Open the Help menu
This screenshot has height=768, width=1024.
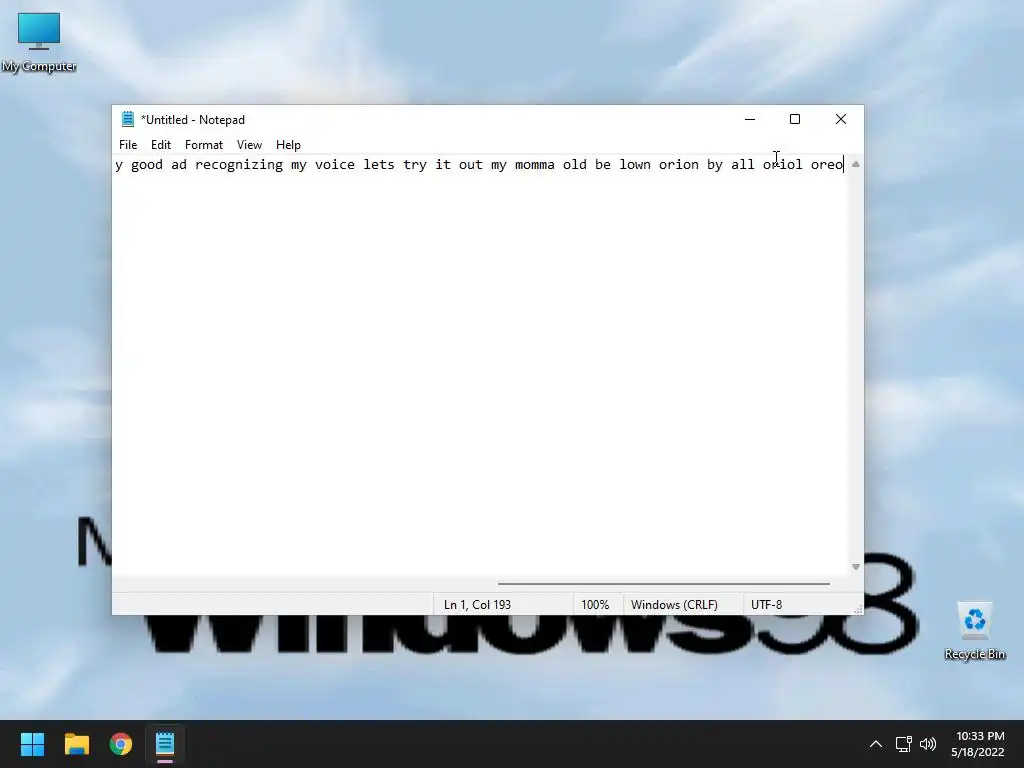[288, 145]
